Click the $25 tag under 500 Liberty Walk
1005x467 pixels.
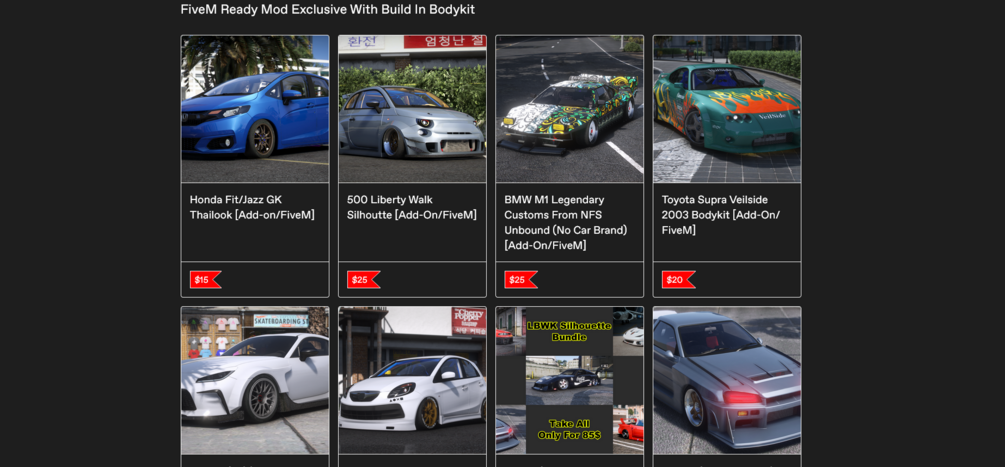(x=363, y=280)
